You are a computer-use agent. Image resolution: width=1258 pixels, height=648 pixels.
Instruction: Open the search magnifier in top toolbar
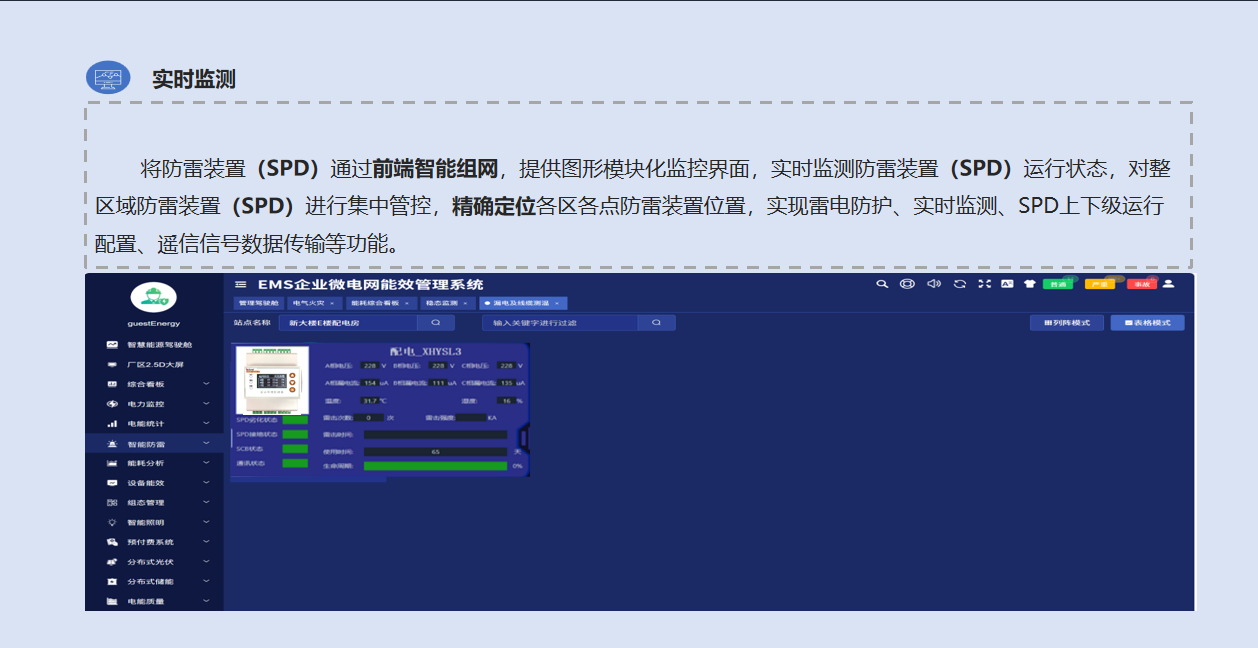[882, 284]
